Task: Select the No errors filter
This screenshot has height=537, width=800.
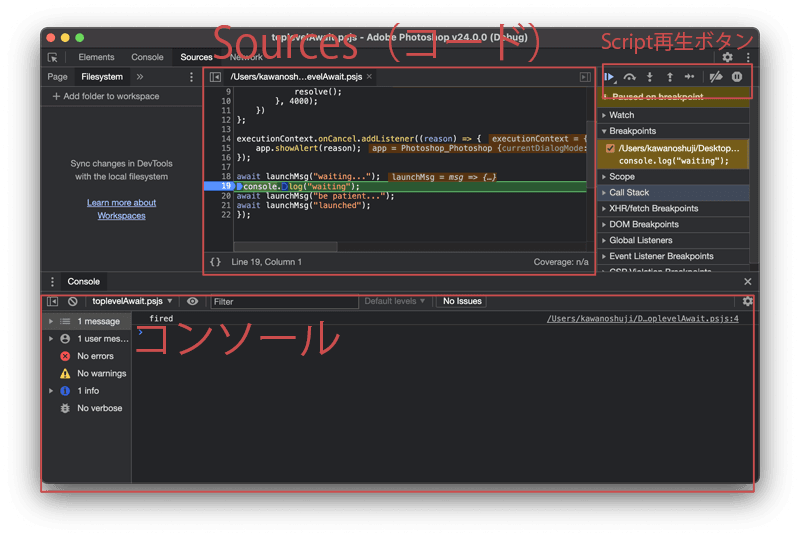Action: point(87,356)
